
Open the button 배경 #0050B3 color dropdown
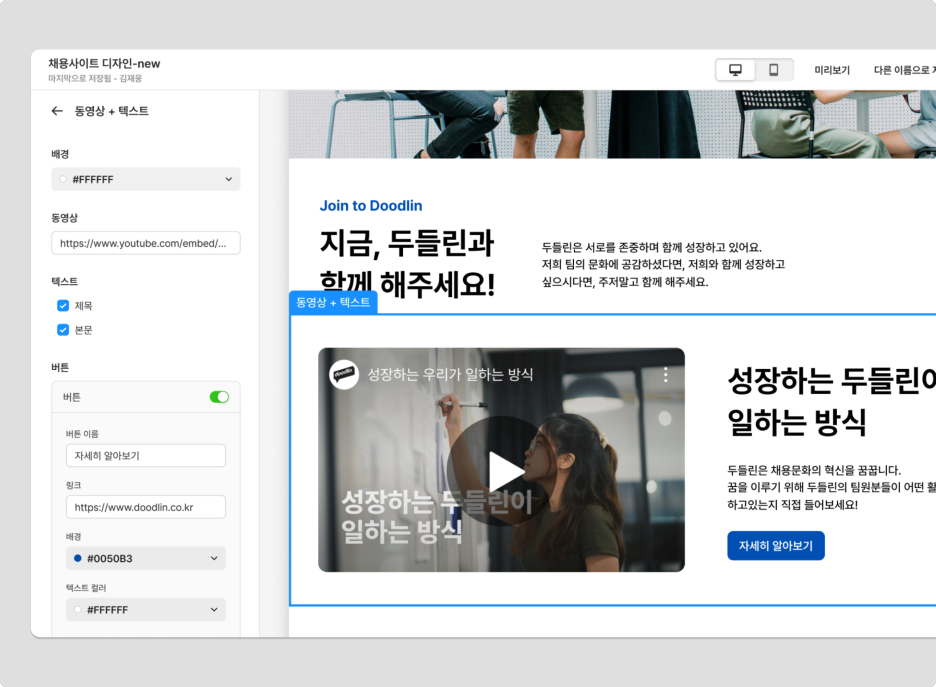(146, 558)
